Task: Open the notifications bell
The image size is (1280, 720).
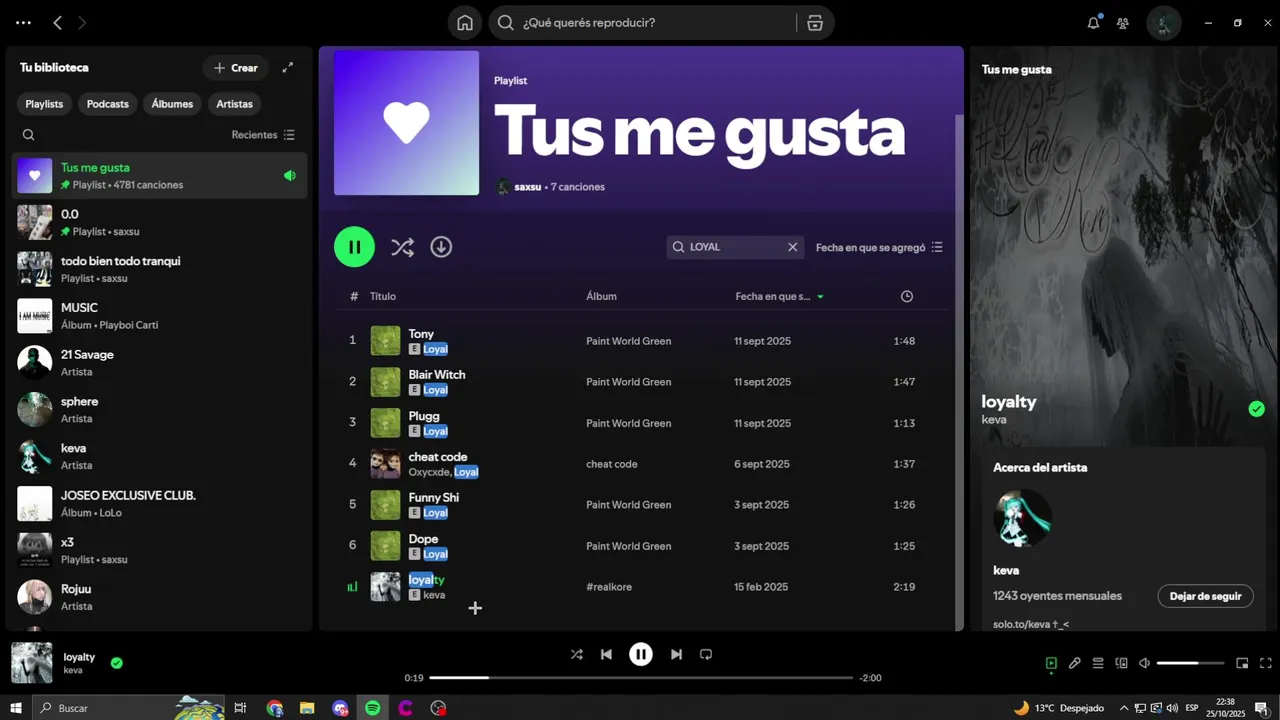Action: [x=1094, y=23]
